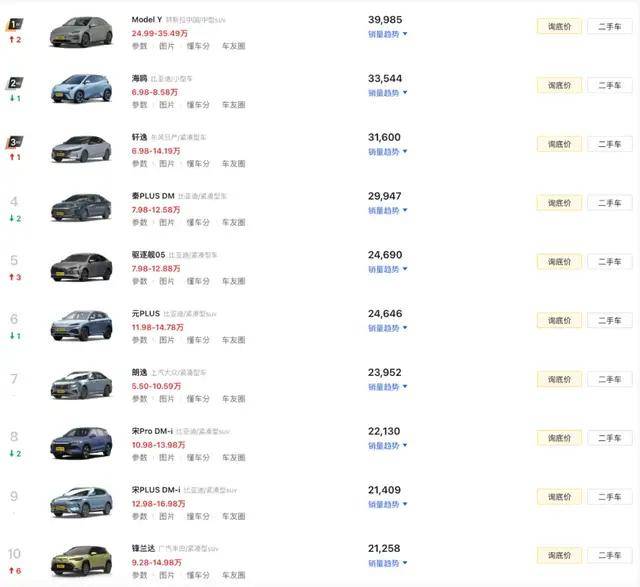Open 懂车分 link under 朗逸
640x587 pixels.
(x=198, y=399)
